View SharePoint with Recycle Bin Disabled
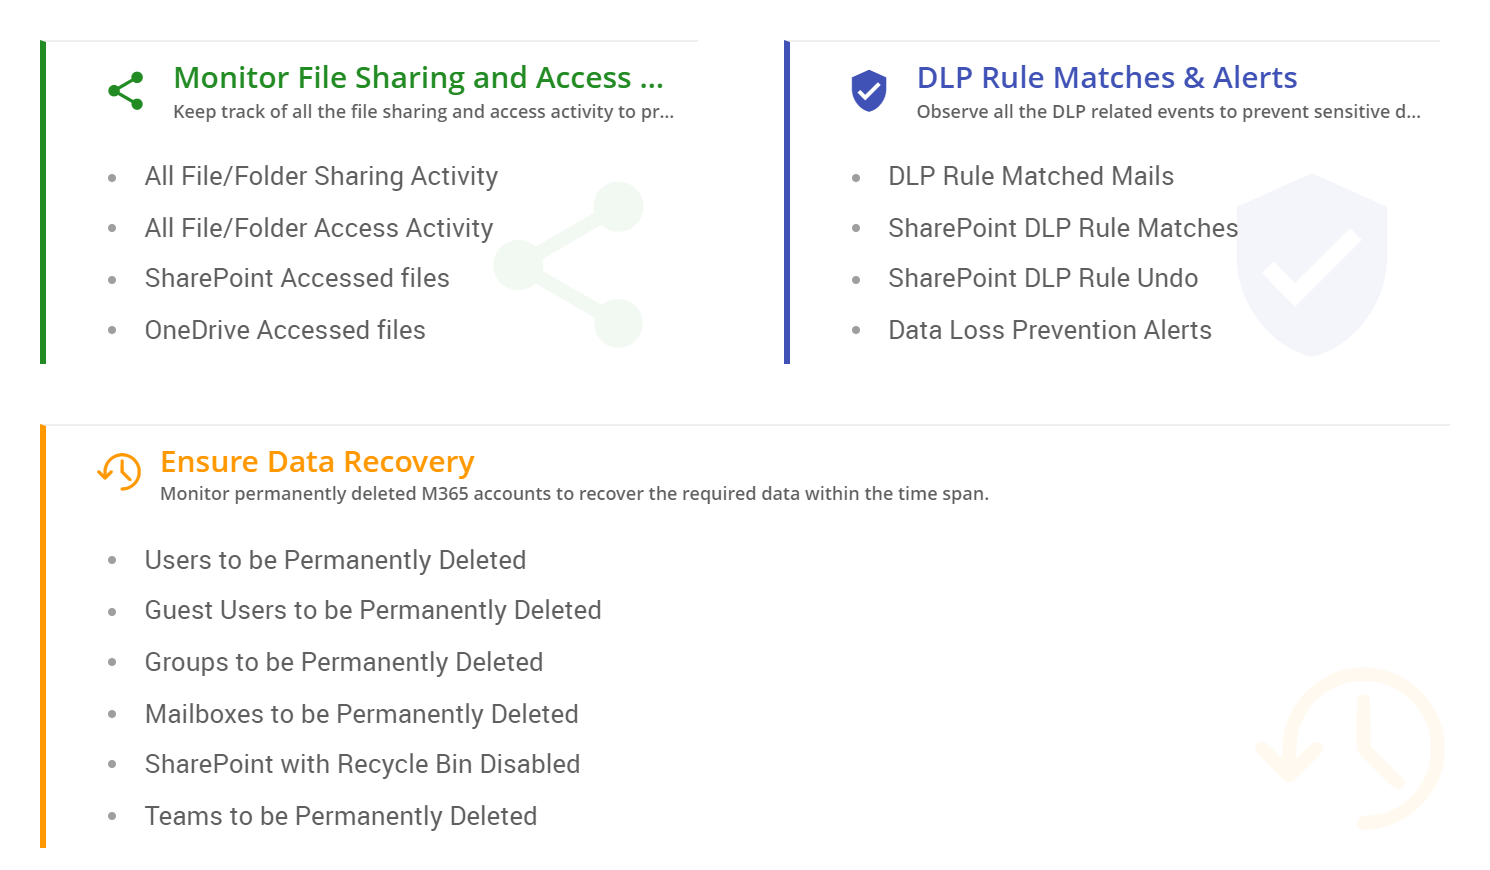Viewport: 1490px width, 870px height. (362, 765)
